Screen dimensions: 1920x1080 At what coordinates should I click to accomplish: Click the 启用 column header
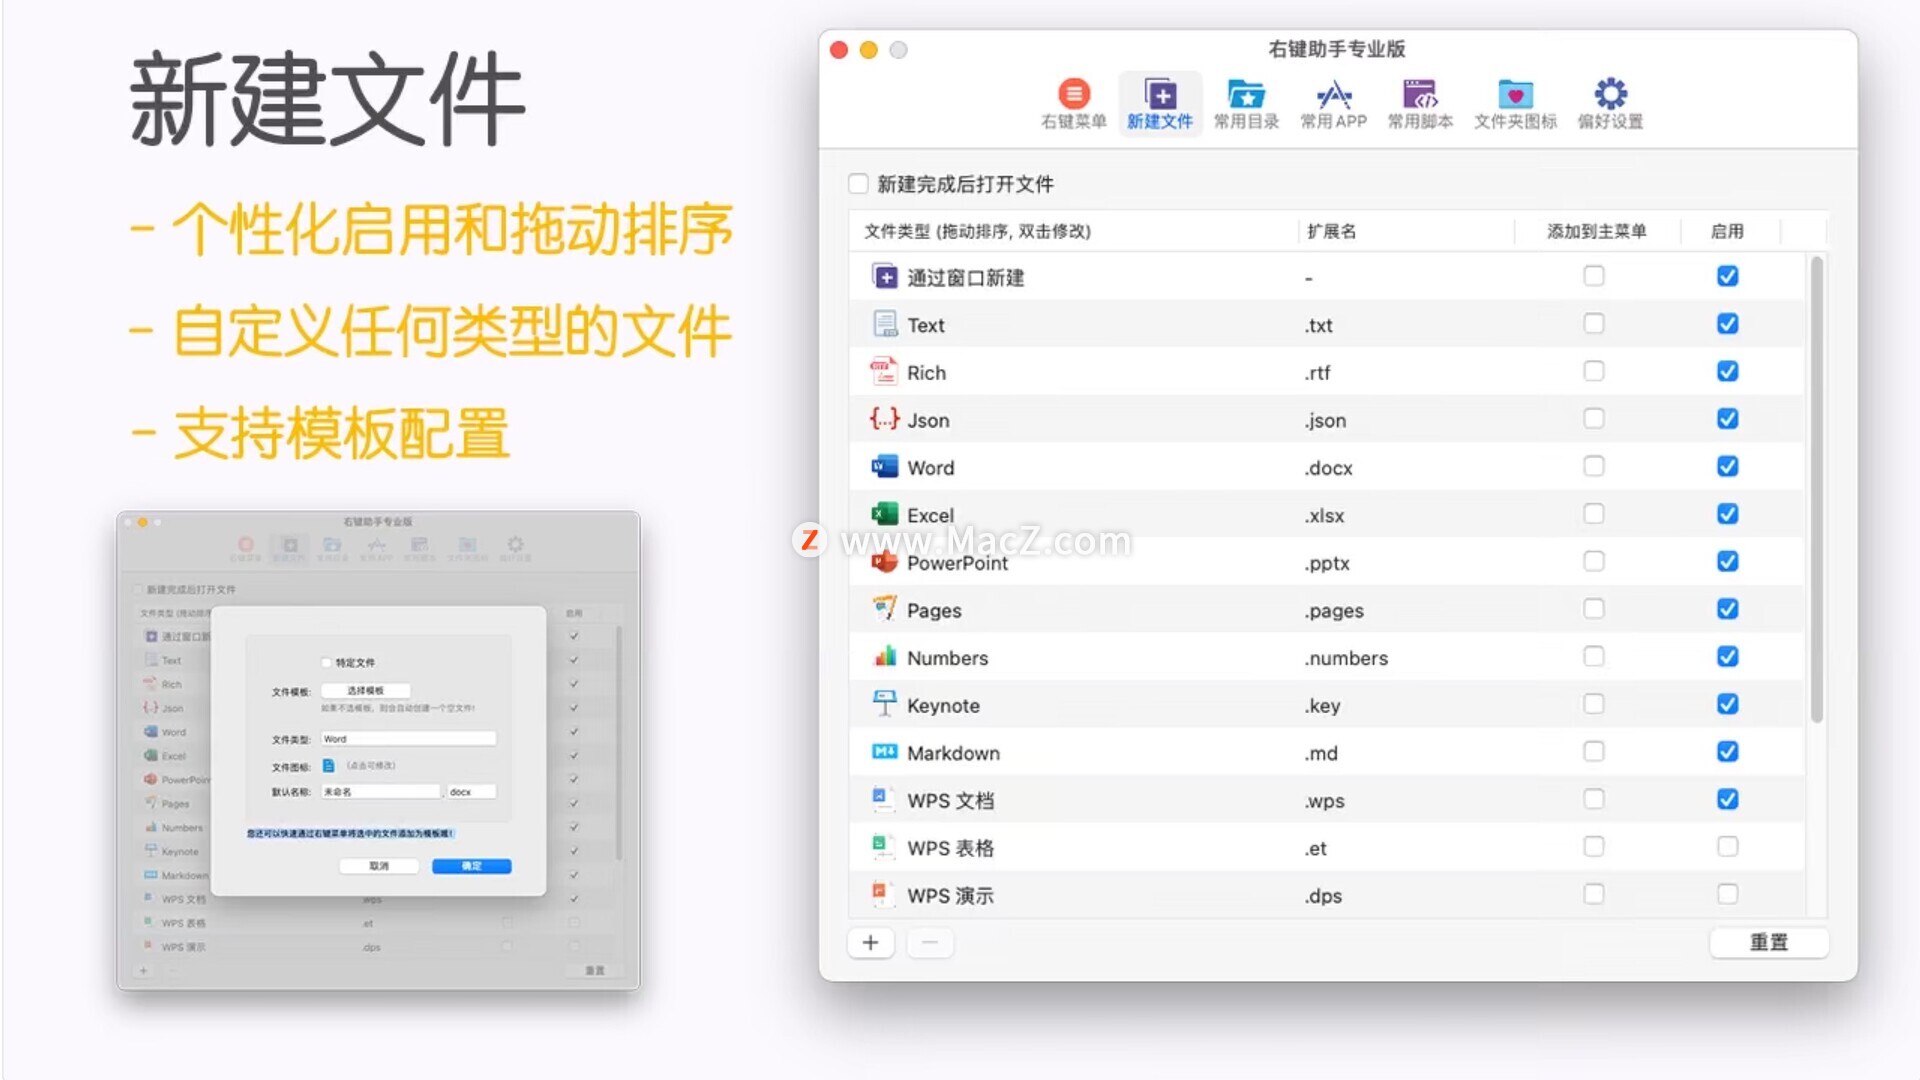click(1727, 231)
